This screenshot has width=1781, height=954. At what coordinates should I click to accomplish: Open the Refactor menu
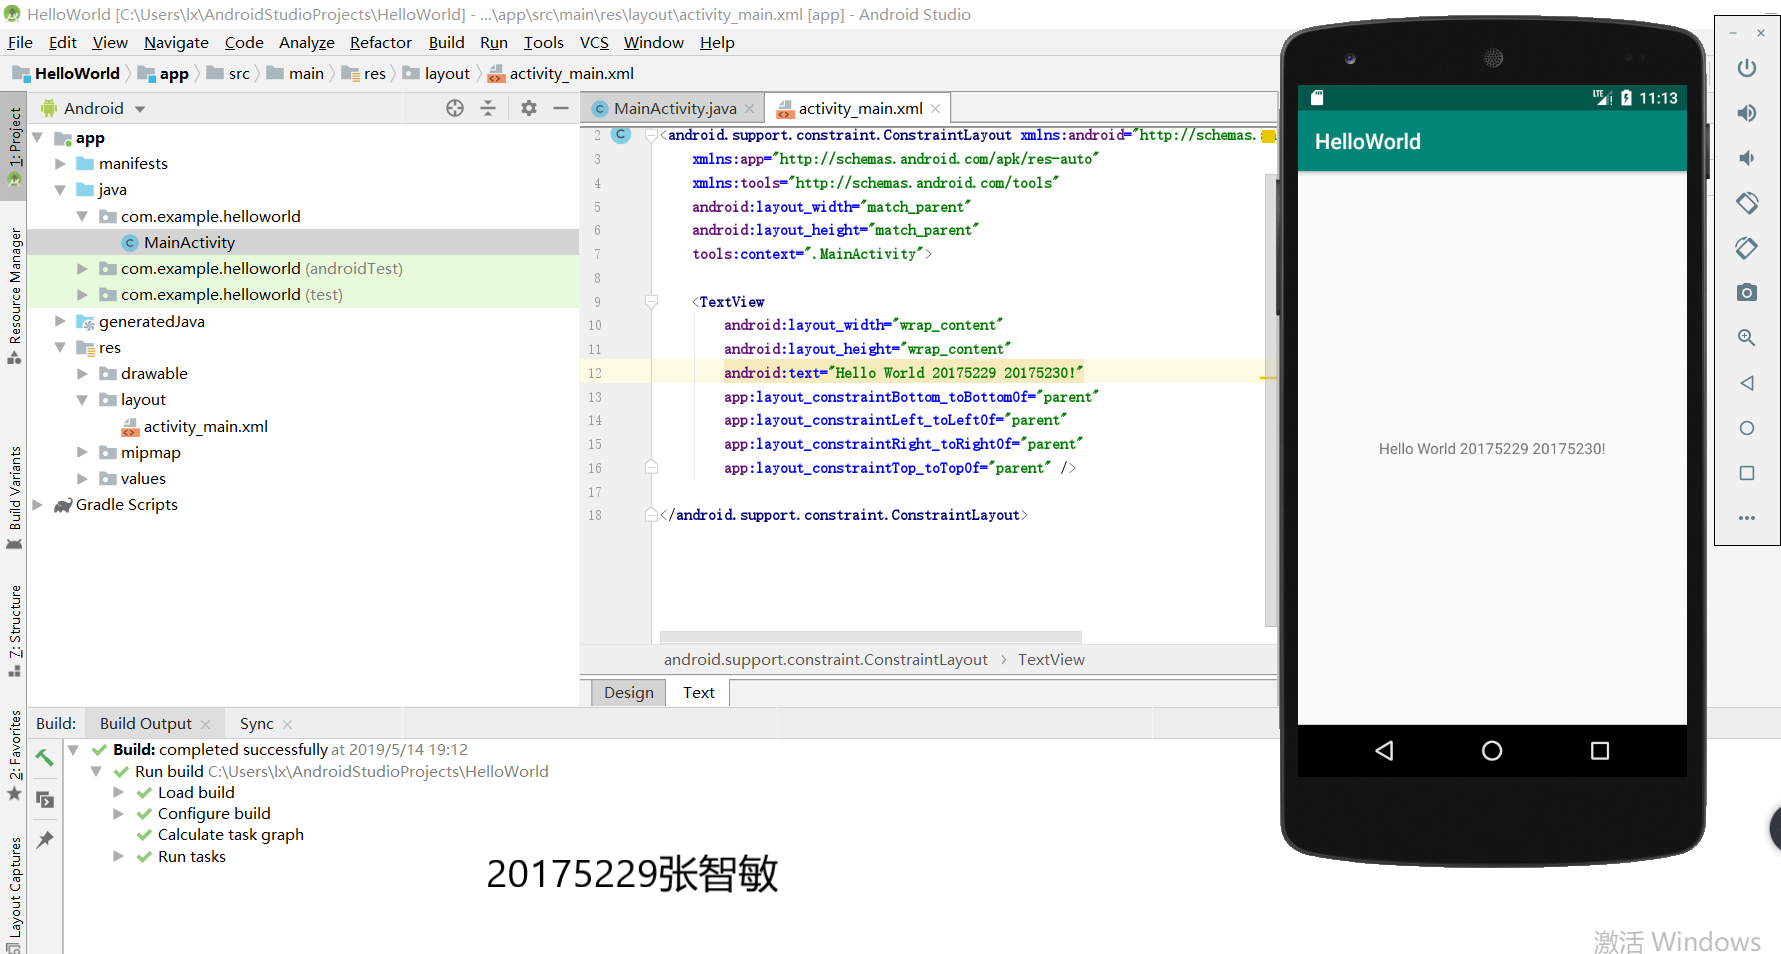[381, 43]
